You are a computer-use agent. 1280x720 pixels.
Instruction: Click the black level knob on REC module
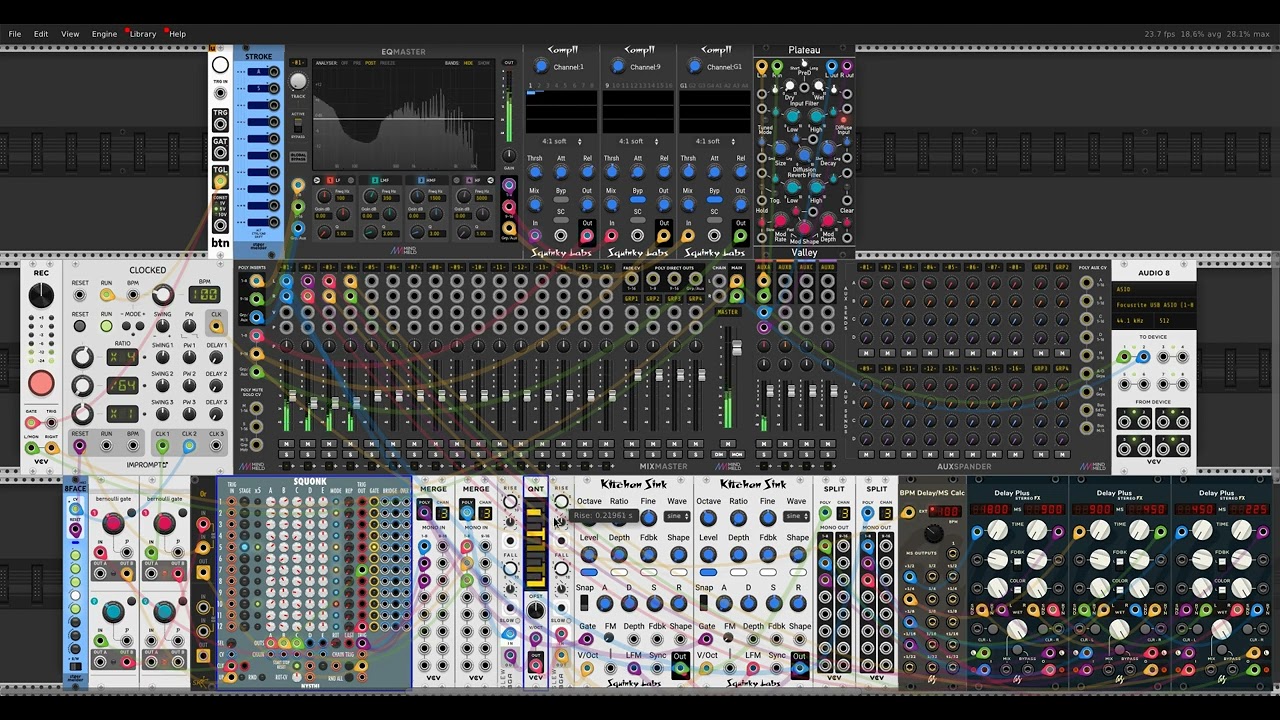tap(41, 295)
